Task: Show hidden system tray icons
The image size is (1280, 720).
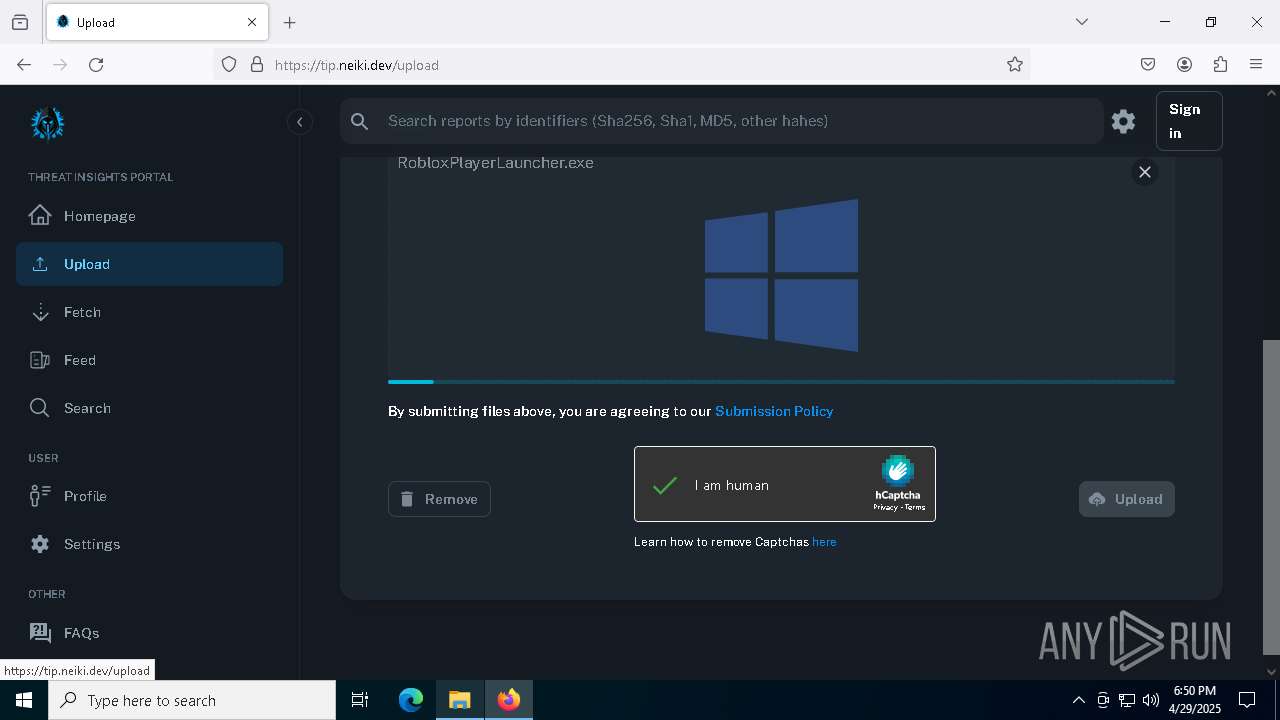Action: (x=1078, y=700)
